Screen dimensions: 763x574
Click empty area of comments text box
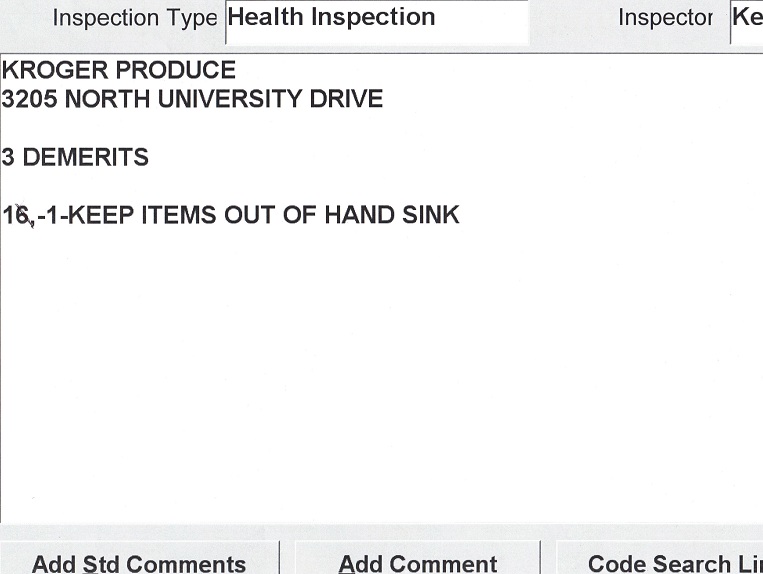pyautogui.click(x=380, y=380)
